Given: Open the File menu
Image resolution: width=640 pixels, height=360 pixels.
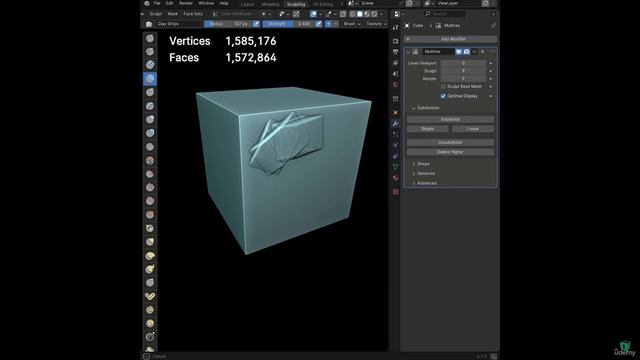Looking at the screenshot, I should [157, 3].
